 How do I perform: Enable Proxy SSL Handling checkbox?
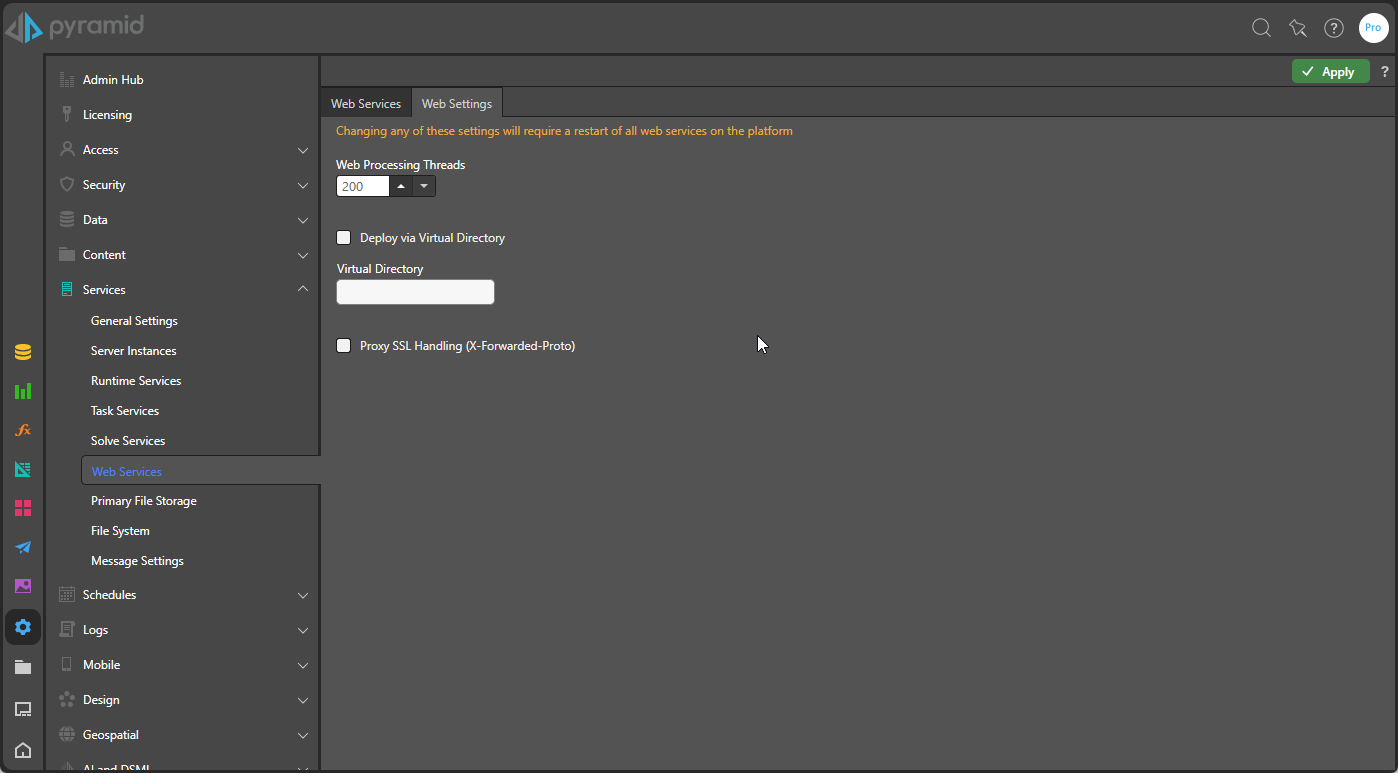(344, 346)
